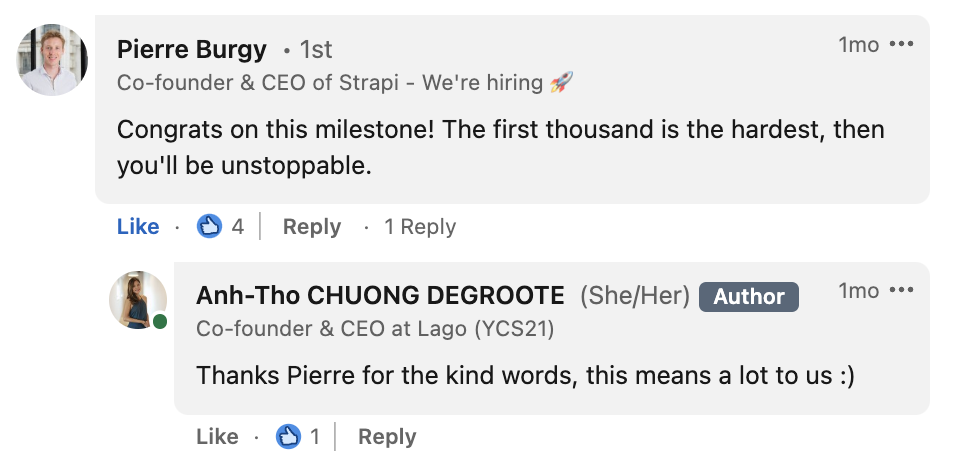Open Pierre Burgy's profile photo
This screenshot has height=470, width=956.
52,60
